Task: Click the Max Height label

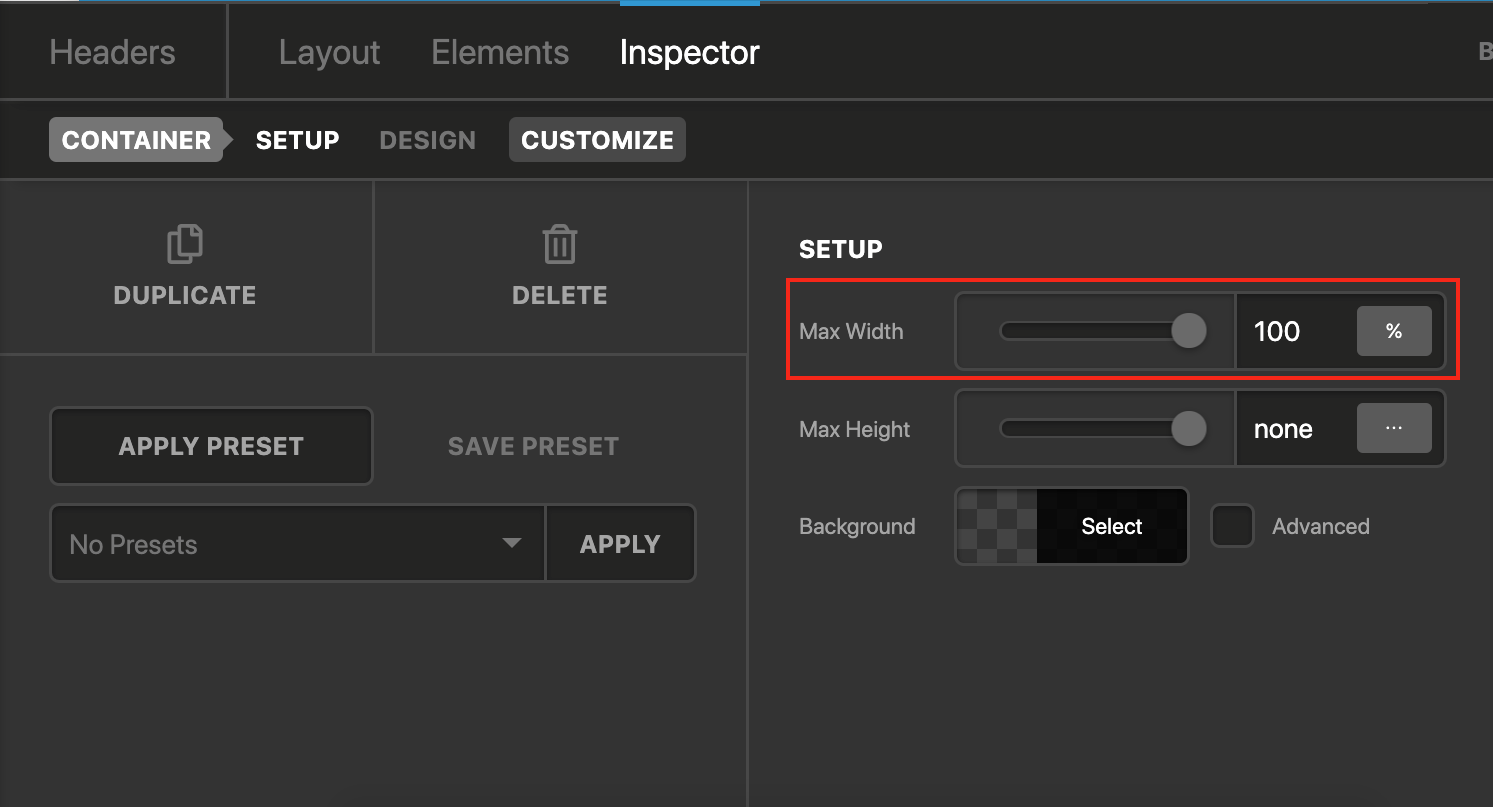Action: coord(855,429)
